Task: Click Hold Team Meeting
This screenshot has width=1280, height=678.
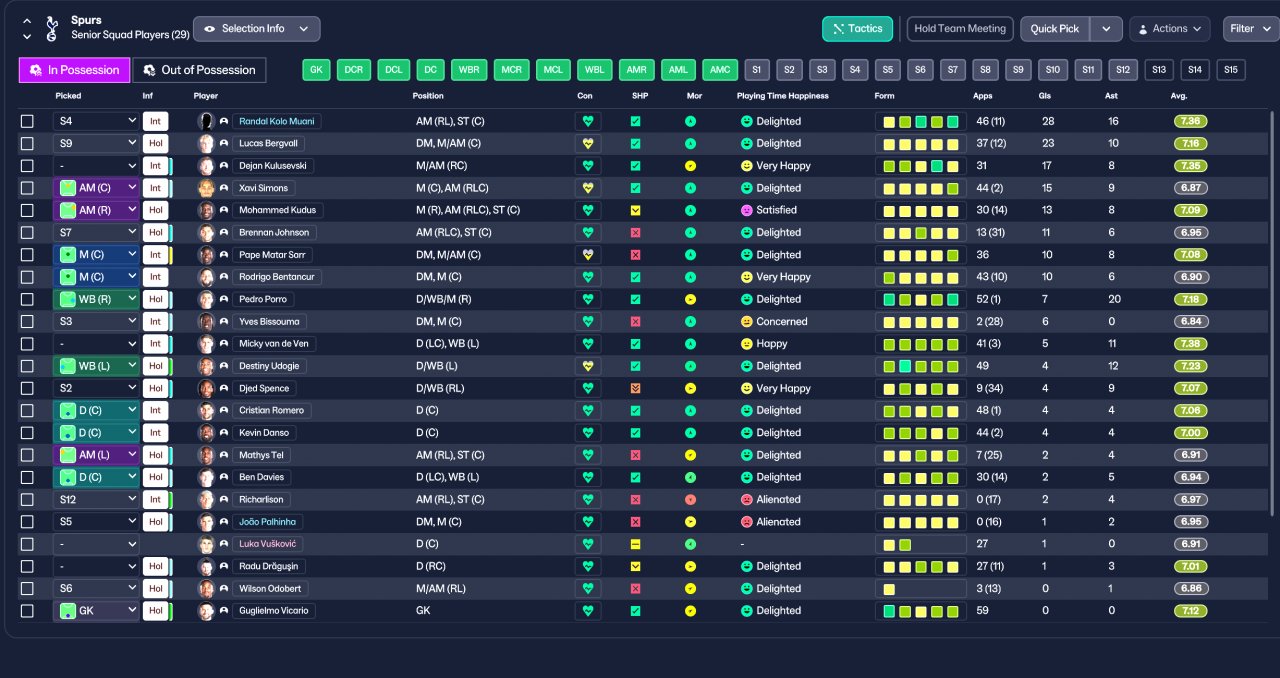Action: pos(959,29)
